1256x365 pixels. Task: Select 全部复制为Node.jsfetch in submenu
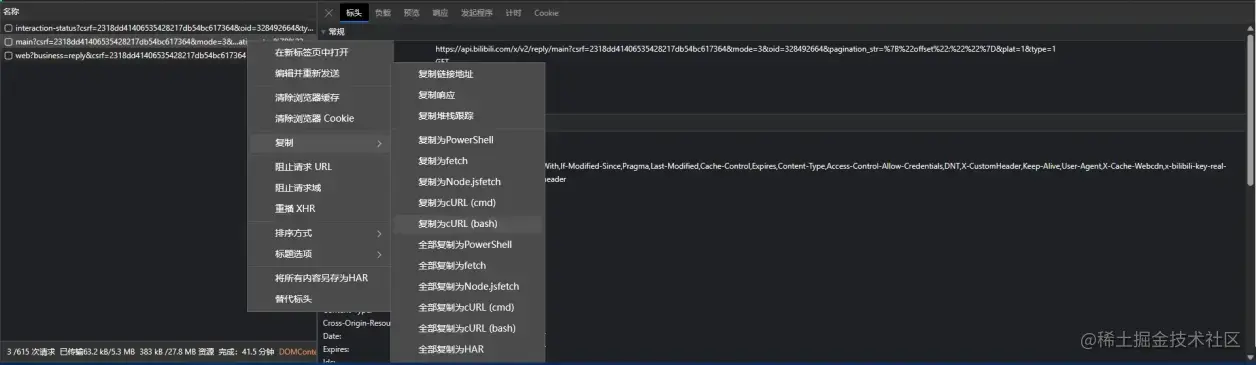[x=468, y=287]
